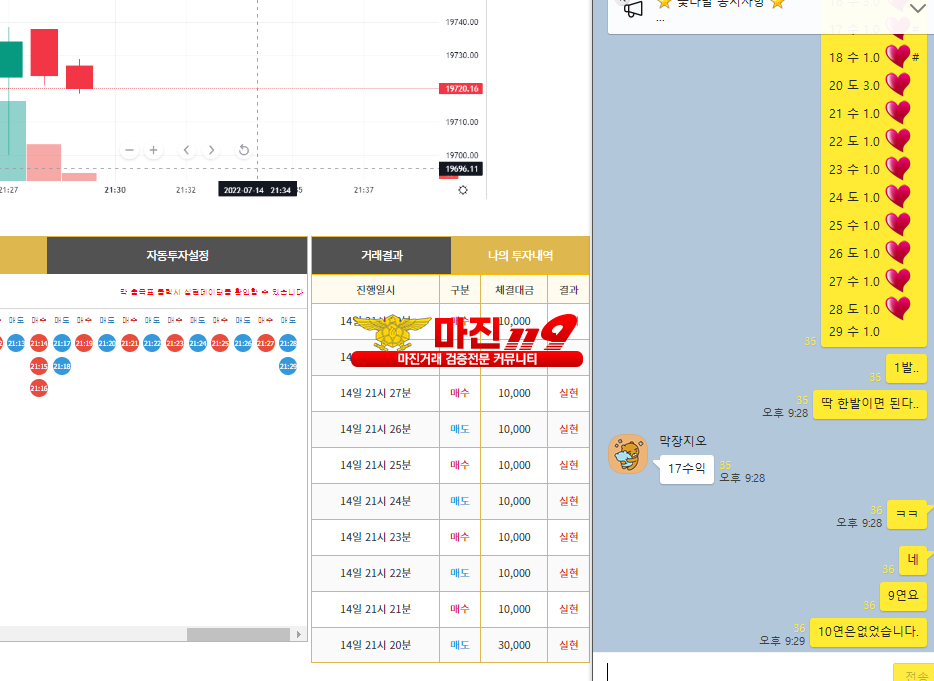This screenshot has height=681, width=934.
Task: Select the red 21:27 result circle
Action: tap(266, 343)
